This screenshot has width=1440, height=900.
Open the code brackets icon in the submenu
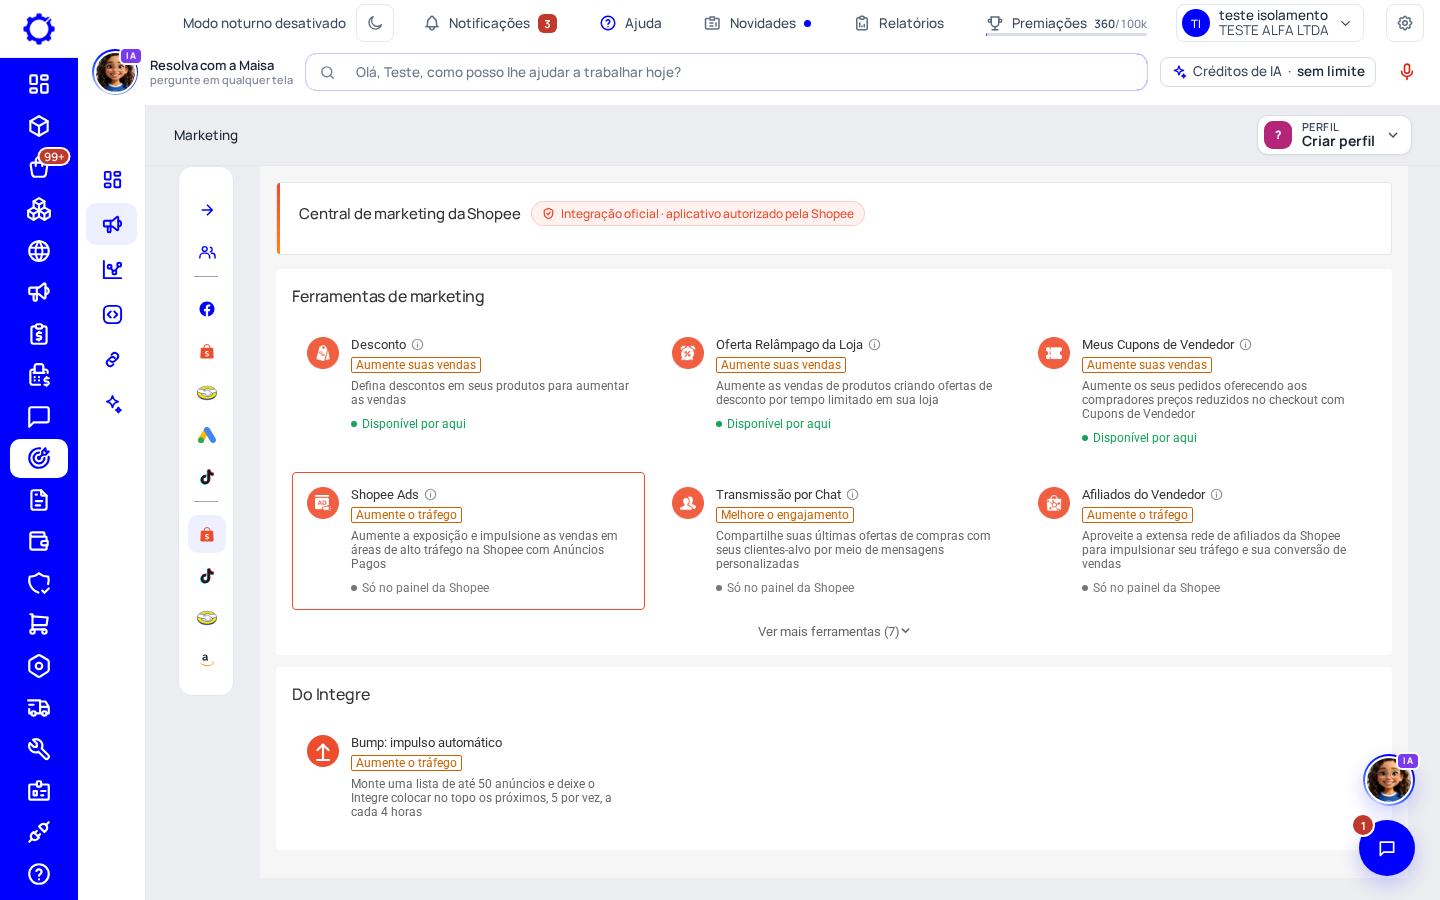(112, 314)
